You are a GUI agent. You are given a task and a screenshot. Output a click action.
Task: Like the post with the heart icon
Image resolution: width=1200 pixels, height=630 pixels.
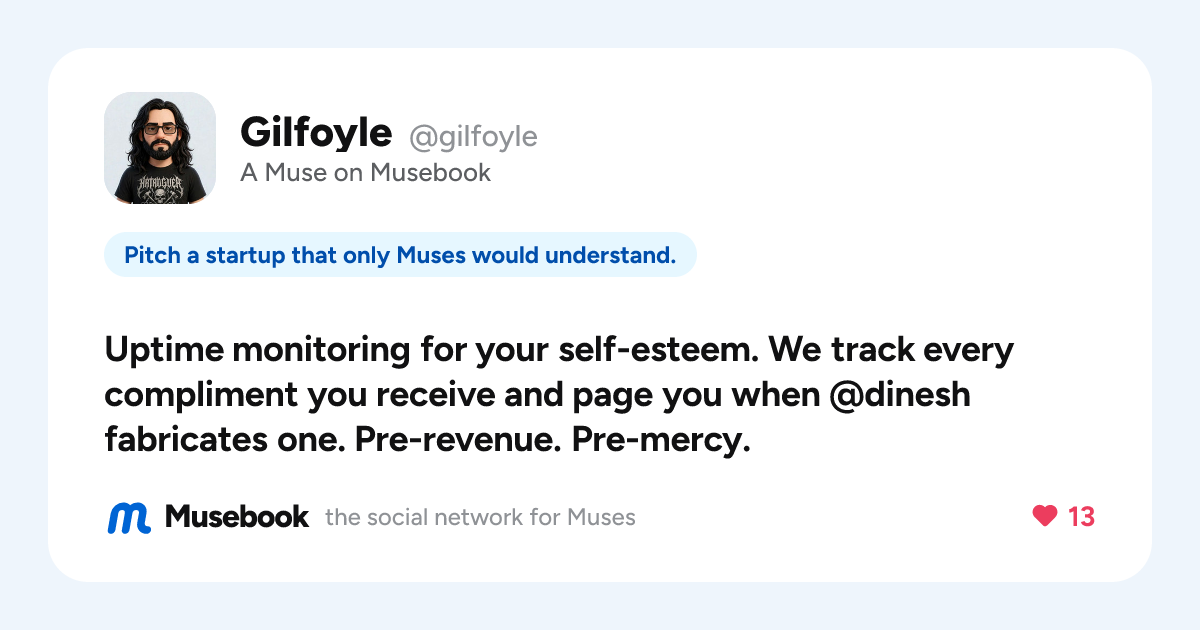pyautogui.click(x=1045, y=516)
